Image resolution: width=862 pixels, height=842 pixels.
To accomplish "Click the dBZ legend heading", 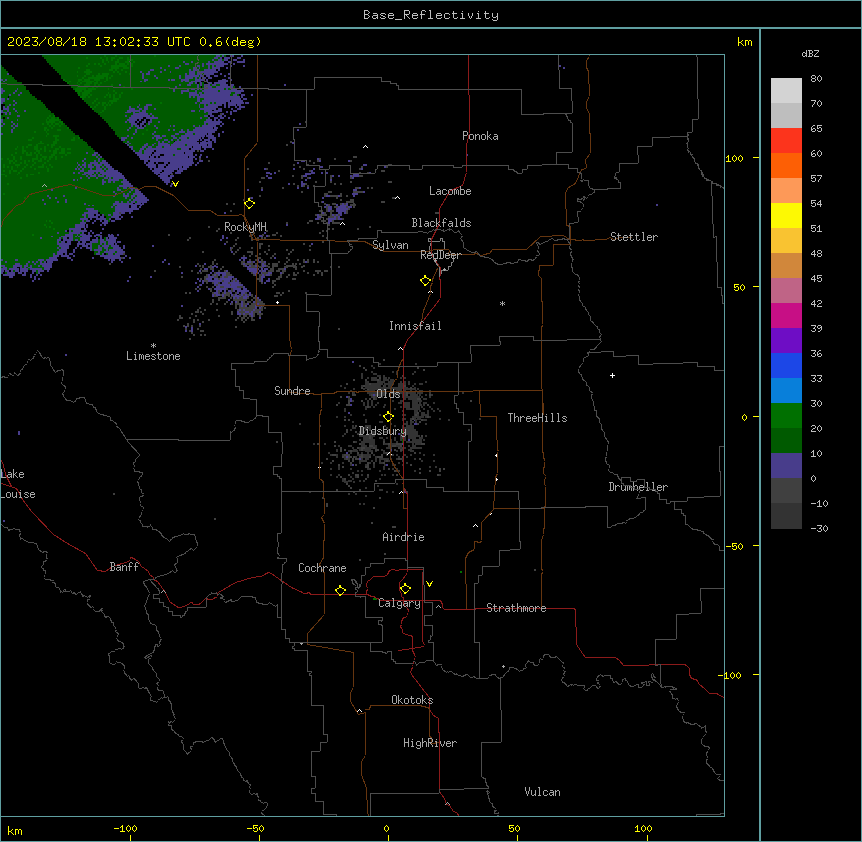I will click(x=810, y=53).
